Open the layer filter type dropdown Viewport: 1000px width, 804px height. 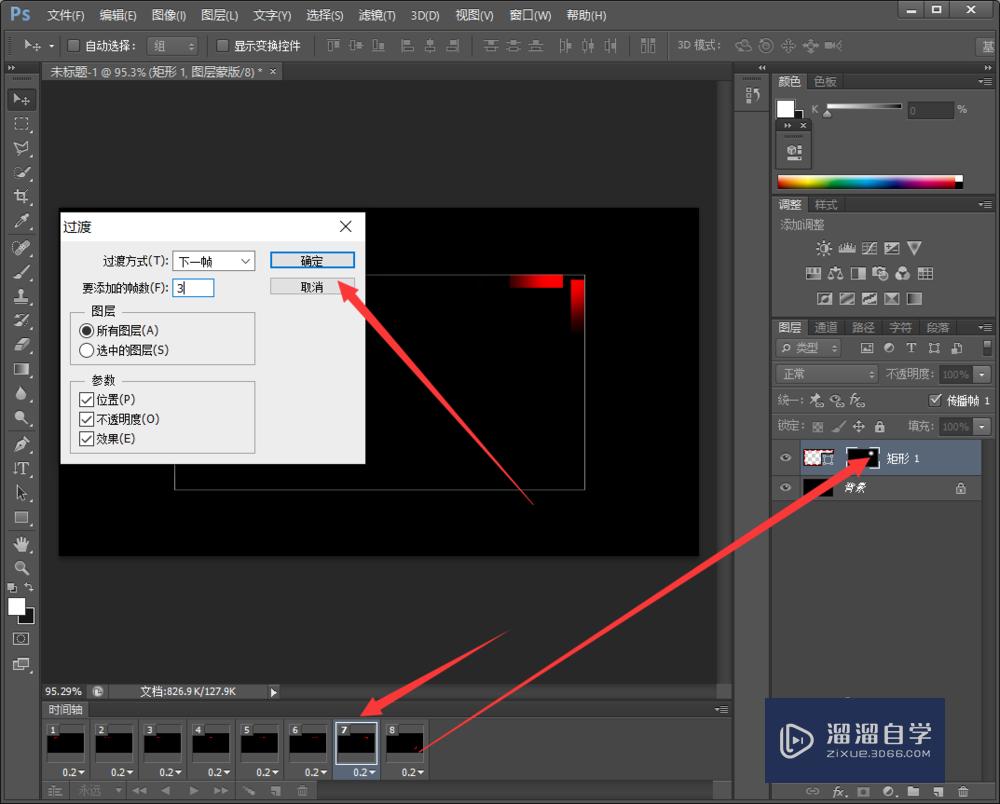coord(809,348)
